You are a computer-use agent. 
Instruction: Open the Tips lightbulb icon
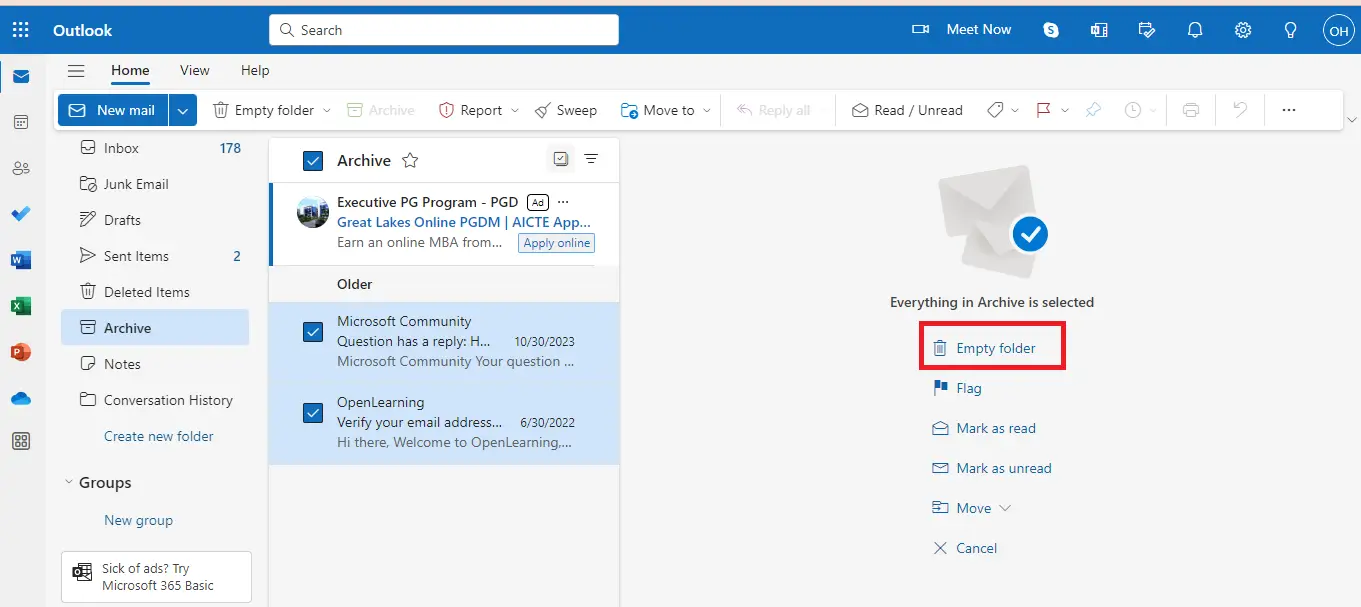click(x=1291, y=30)
